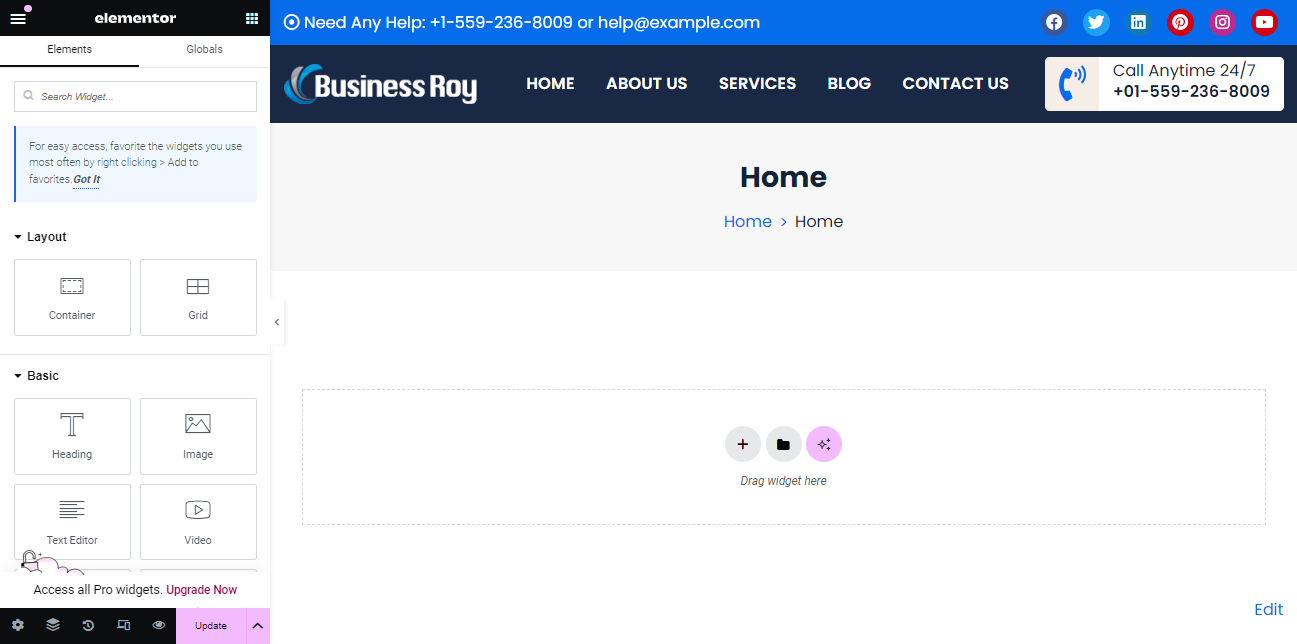Collapse the Layout widget category

[x=40, y=237]
